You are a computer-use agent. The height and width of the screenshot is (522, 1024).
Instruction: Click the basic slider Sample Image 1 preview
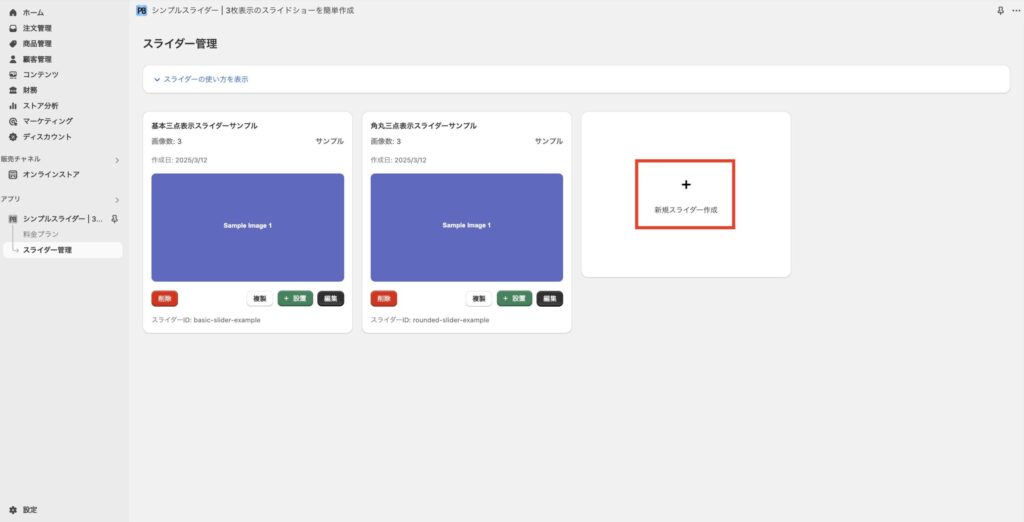(248, 227)
